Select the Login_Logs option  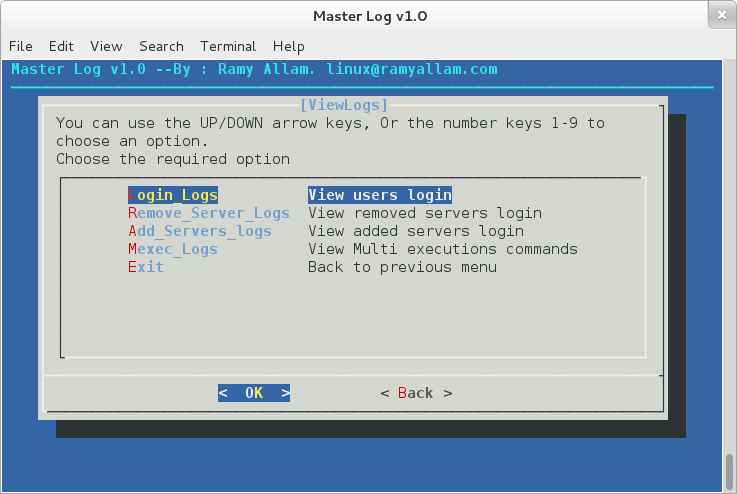[x=173, y=195]
